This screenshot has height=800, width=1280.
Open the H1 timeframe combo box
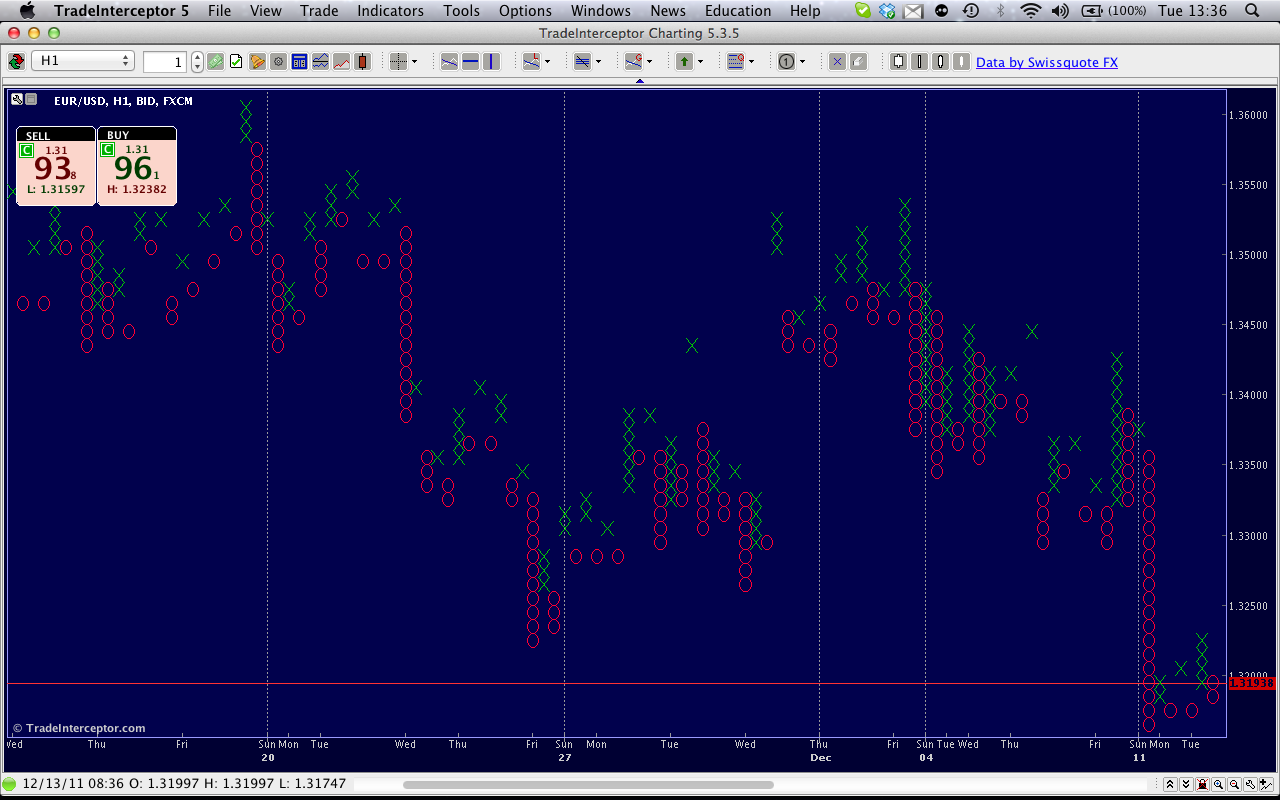click(x=83, y=61)
